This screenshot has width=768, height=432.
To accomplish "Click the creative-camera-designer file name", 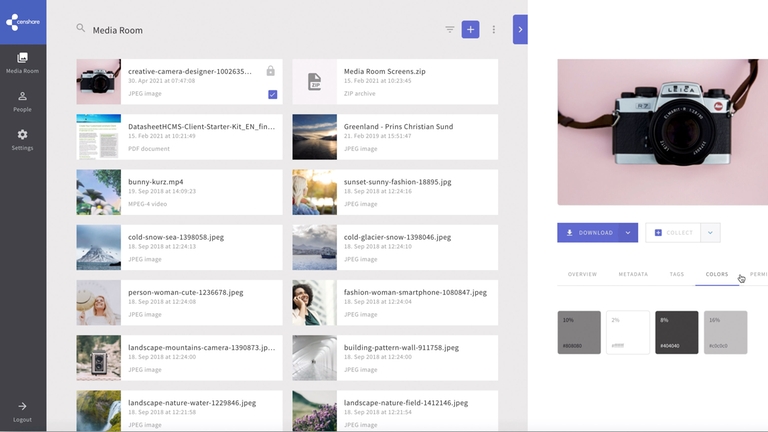I will click(x=190, y=71).
